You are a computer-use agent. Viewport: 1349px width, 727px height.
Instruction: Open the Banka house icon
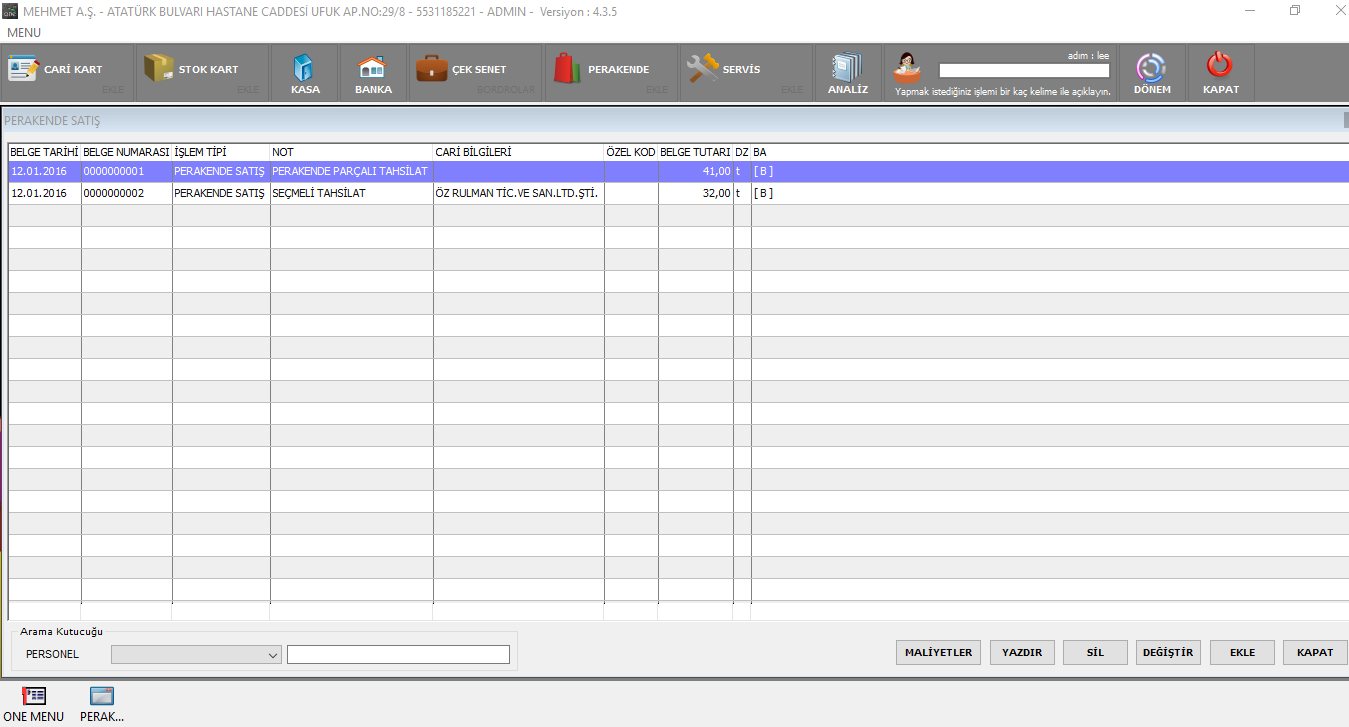372,67
